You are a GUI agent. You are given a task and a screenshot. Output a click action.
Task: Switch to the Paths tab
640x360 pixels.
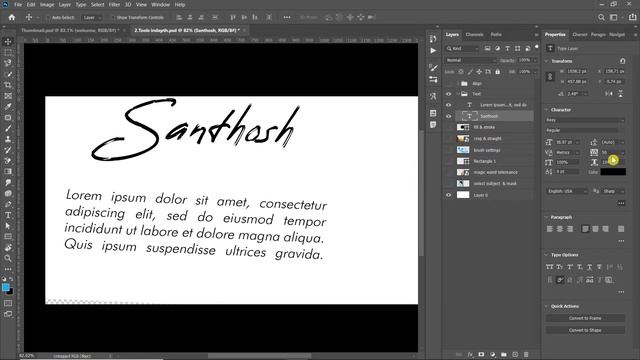[496, 35]
